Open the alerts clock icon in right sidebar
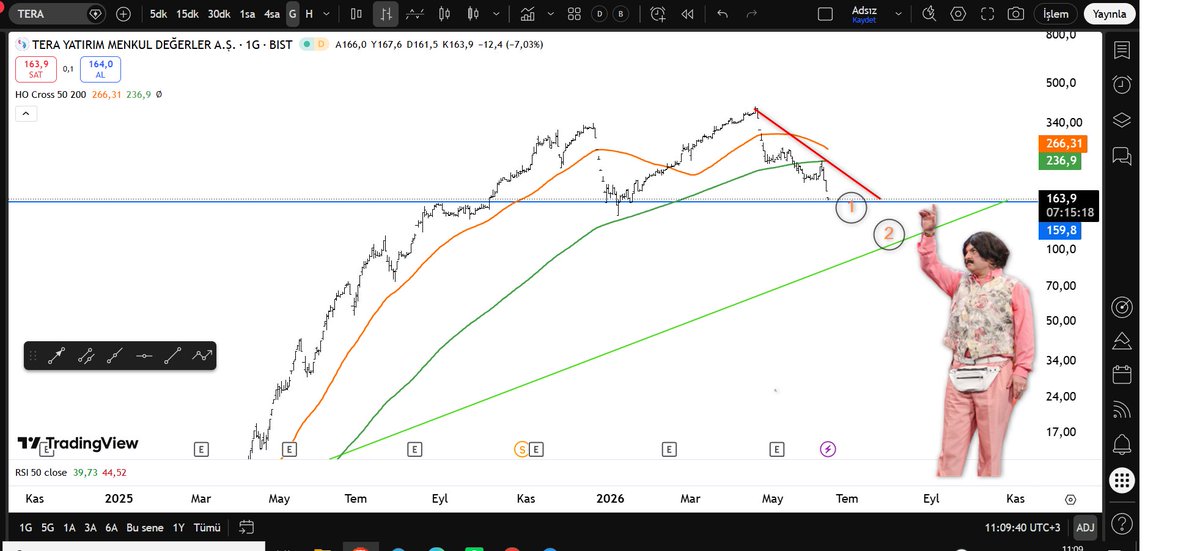The image size is (1200, 551). pos(1121,85)
